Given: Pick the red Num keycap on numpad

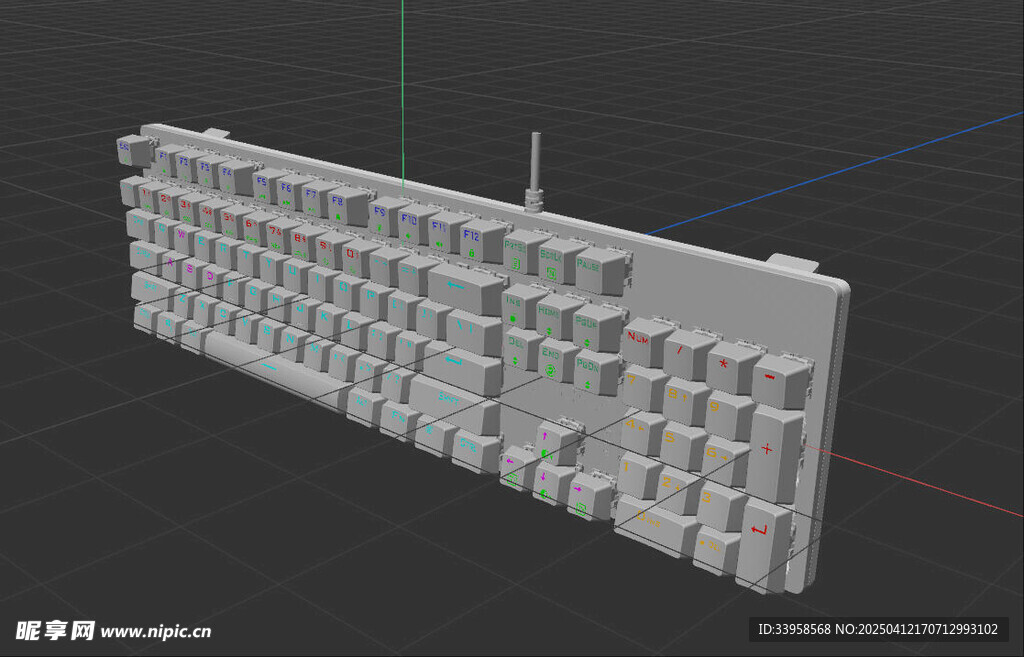Looking at the screenshot, I should (x=645, y=342).
